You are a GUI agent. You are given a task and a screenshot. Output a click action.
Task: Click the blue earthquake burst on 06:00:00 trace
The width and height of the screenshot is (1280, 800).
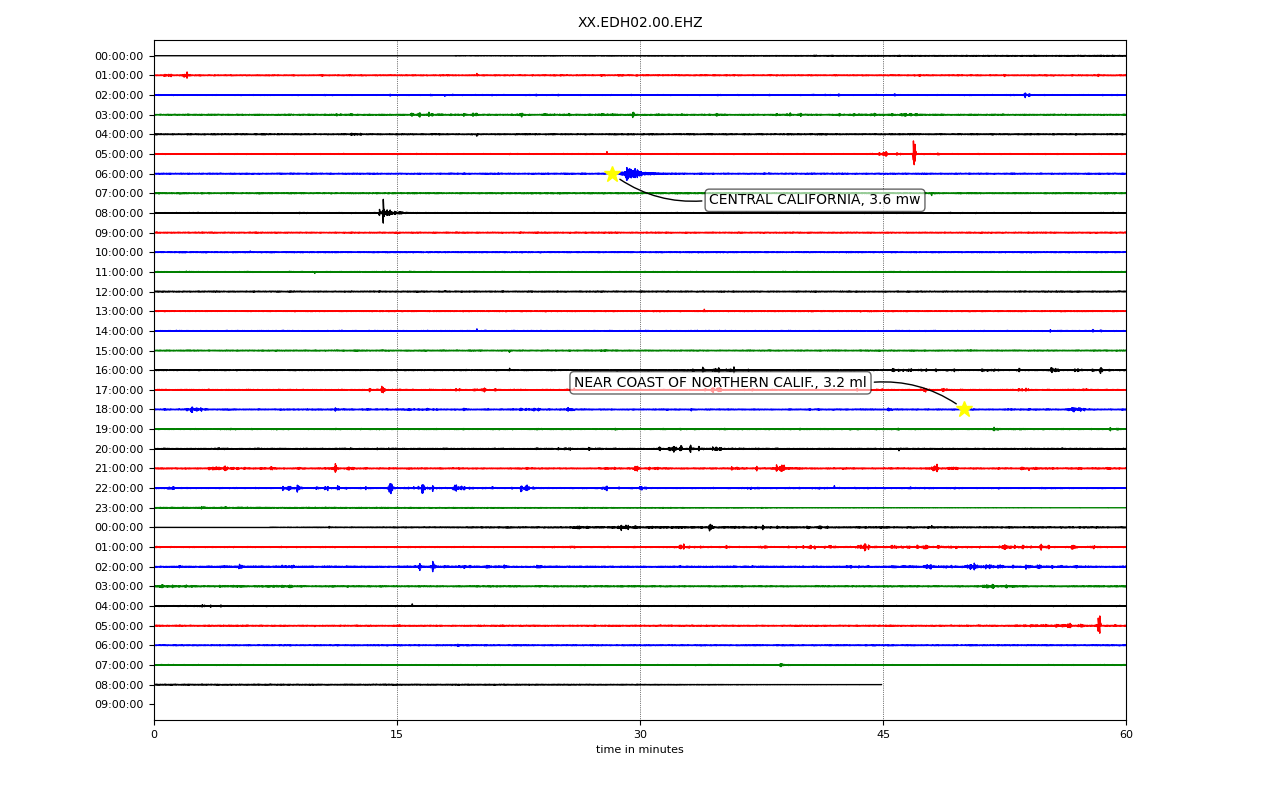point(634,173)
